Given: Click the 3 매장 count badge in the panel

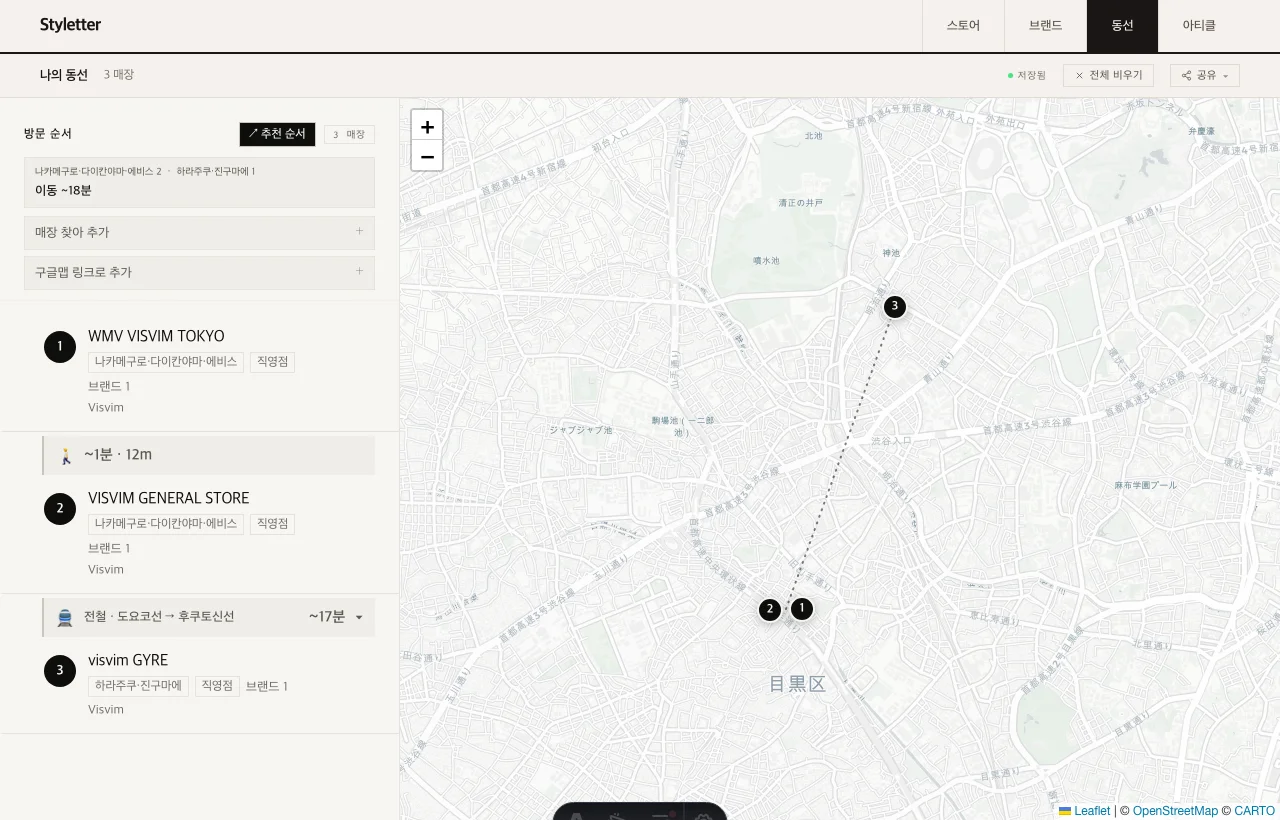Looking at the screenshot, I should coord(349,134).
